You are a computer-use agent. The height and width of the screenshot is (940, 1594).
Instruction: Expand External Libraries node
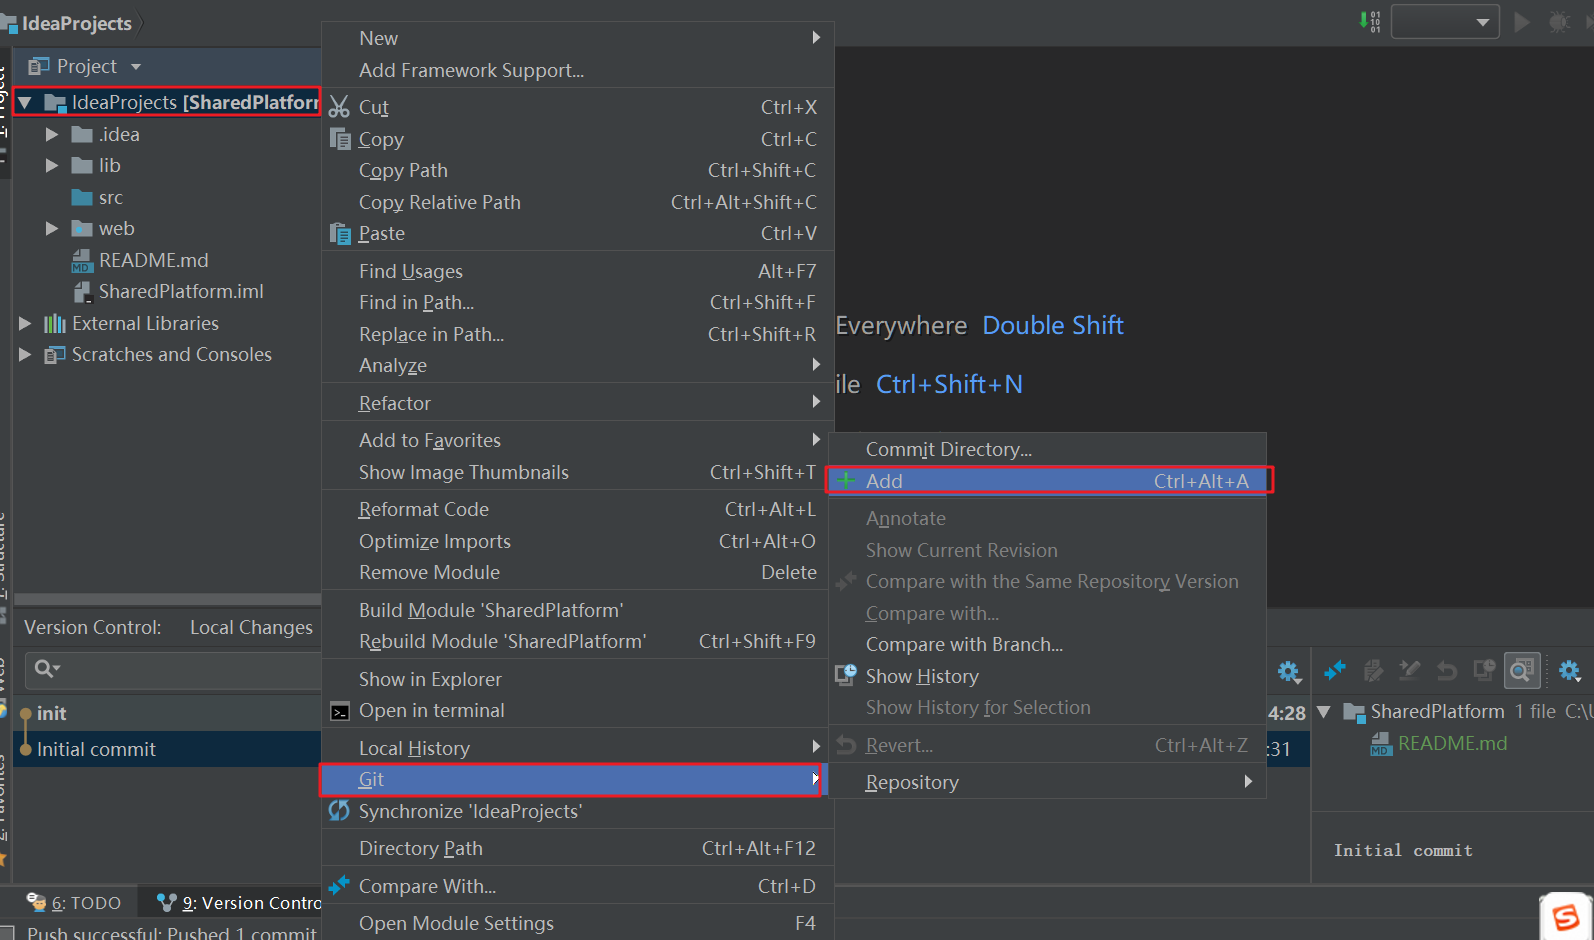[x=25, y=324]
